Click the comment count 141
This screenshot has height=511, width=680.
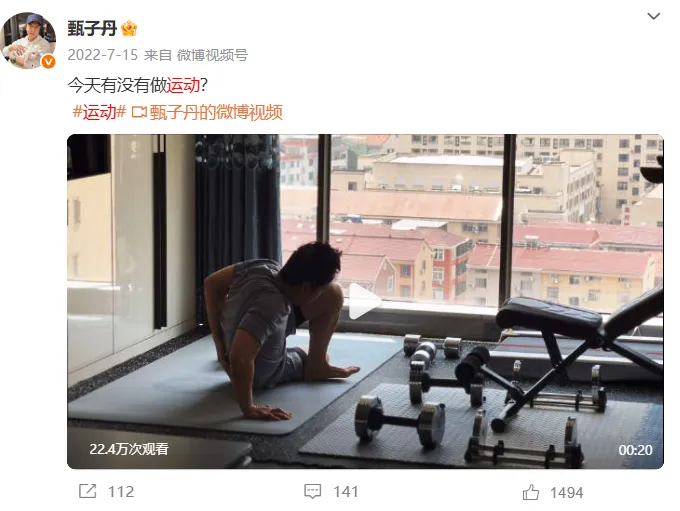pos(346,492)
